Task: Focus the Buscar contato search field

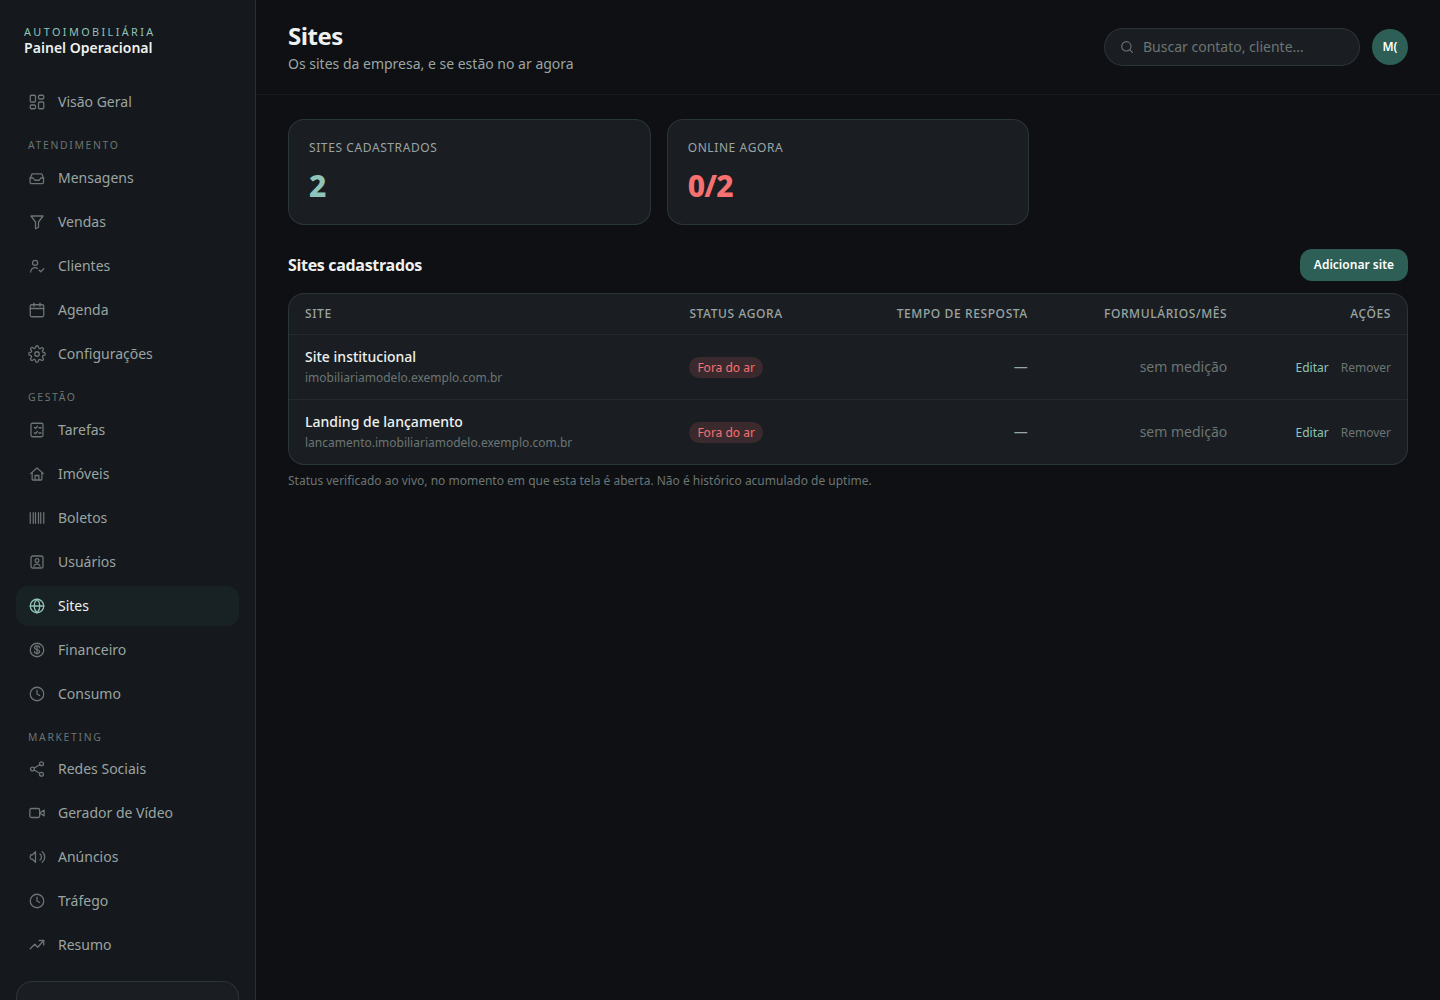Action: 1232,47
